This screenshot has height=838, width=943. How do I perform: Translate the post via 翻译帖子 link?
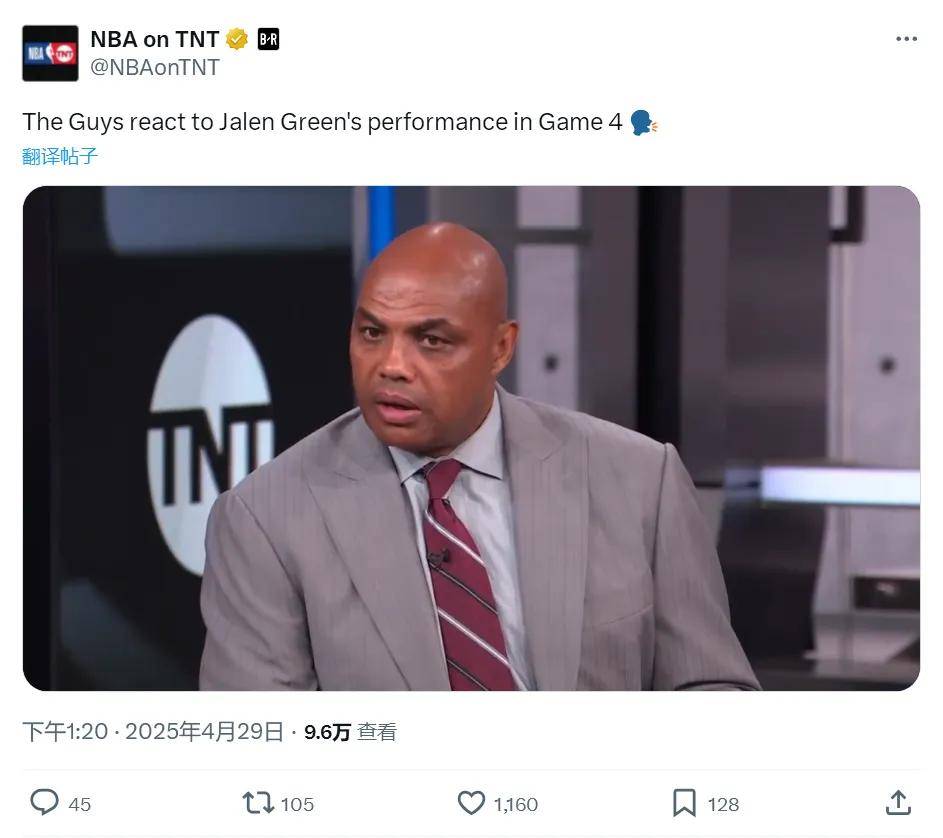pyautogui.click(x=60, y=156)
